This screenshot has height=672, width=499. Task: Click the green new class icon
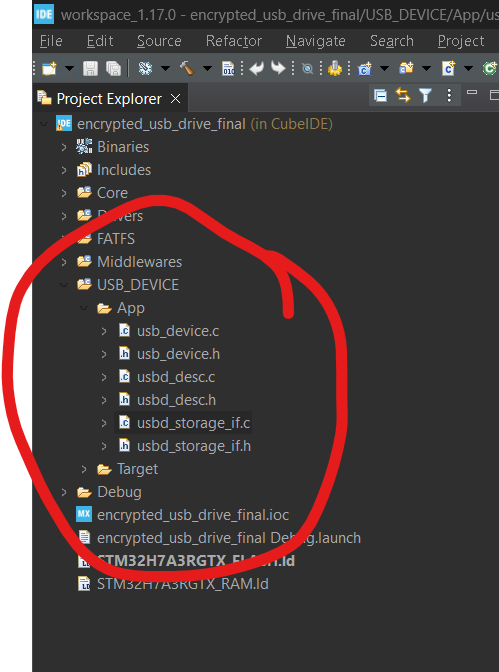pos(489,68)
